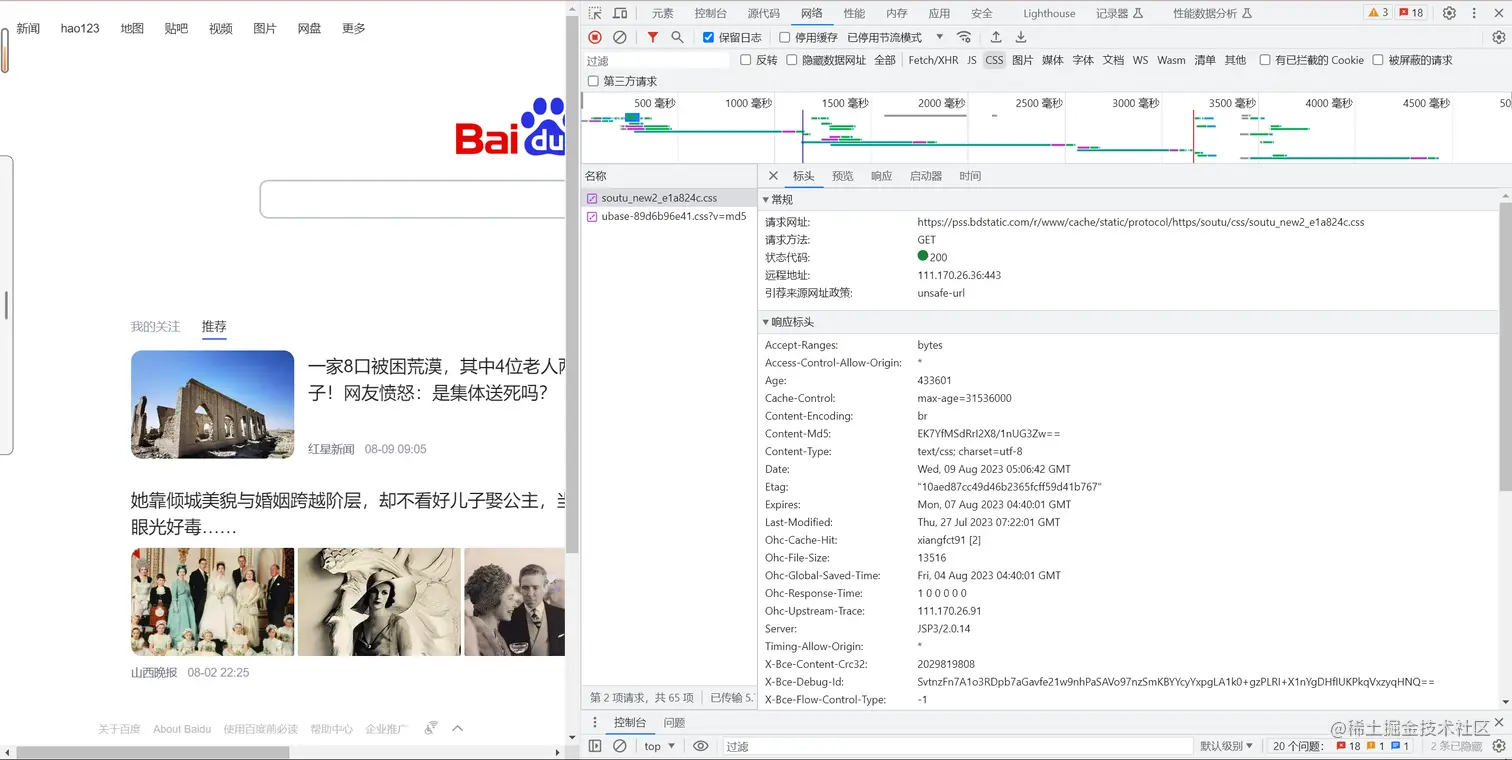Open the 默认级别 log level dropdown
1512x760 pixels.
click(1227, 746)
